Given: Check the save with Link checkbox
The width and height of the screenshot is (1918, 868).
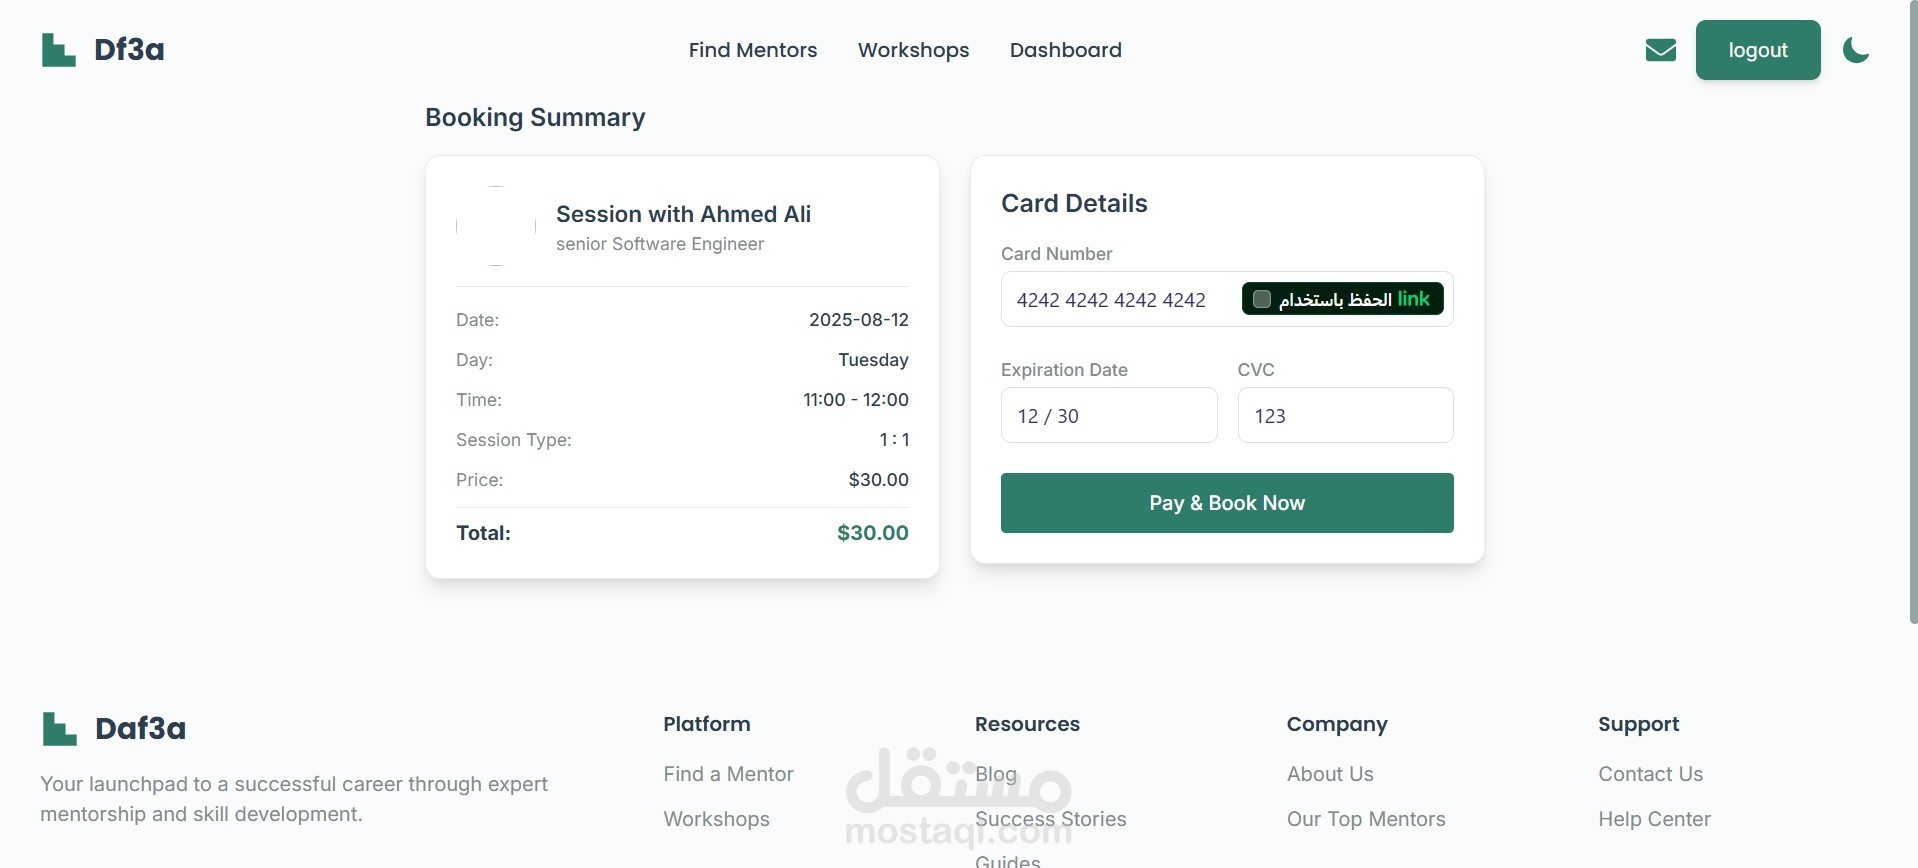Looking at the screenshot, I should [1262, 299].
